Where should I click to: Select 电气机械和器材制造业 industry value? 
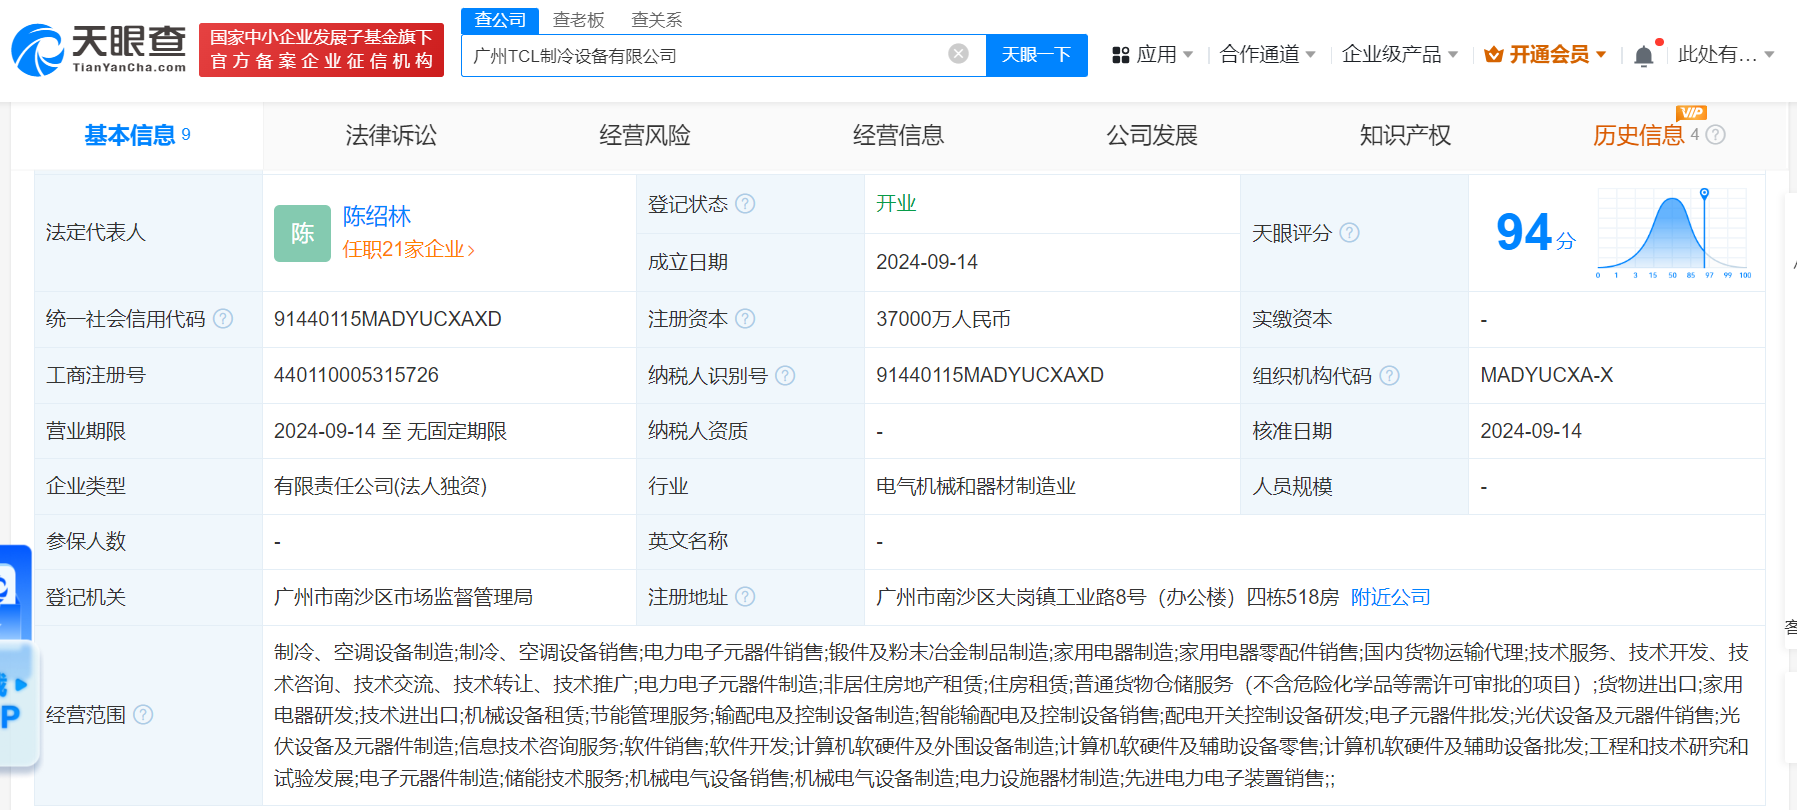point(976,486)
